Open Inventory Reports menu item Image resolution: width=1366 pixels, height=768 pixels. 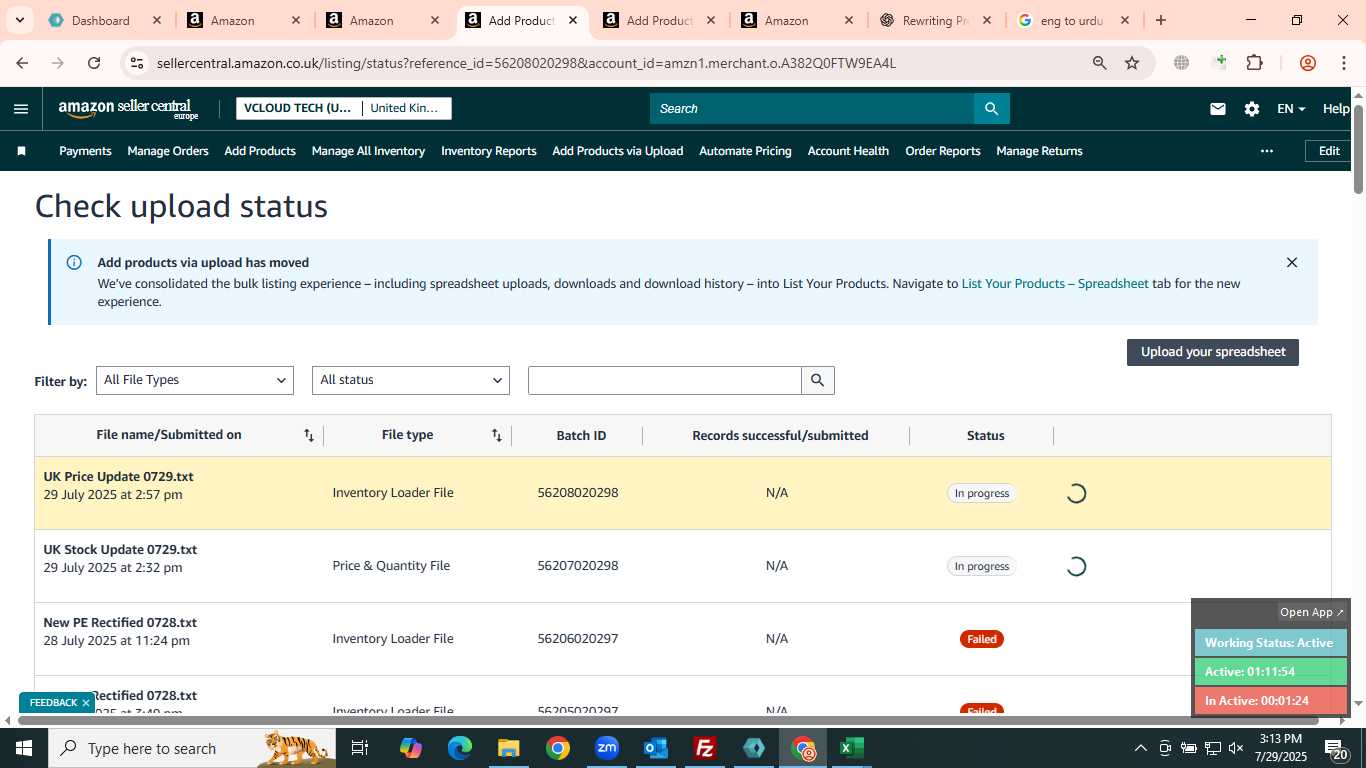489,151
